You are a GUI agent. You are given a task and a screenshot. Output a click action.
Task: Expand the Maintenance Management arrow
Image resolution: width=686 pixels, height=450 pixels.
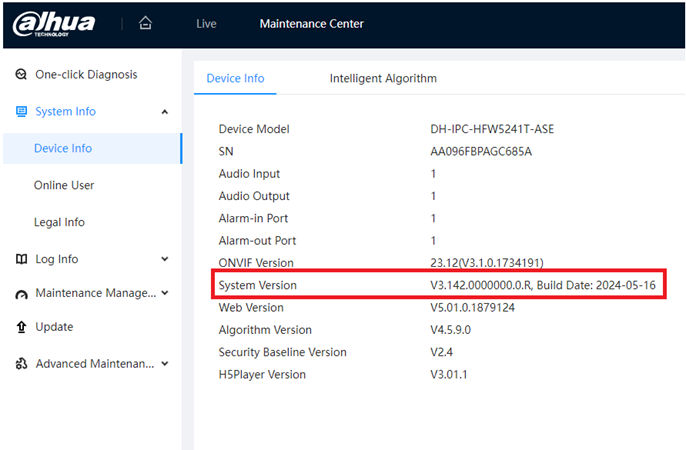[x=164, y=293]
